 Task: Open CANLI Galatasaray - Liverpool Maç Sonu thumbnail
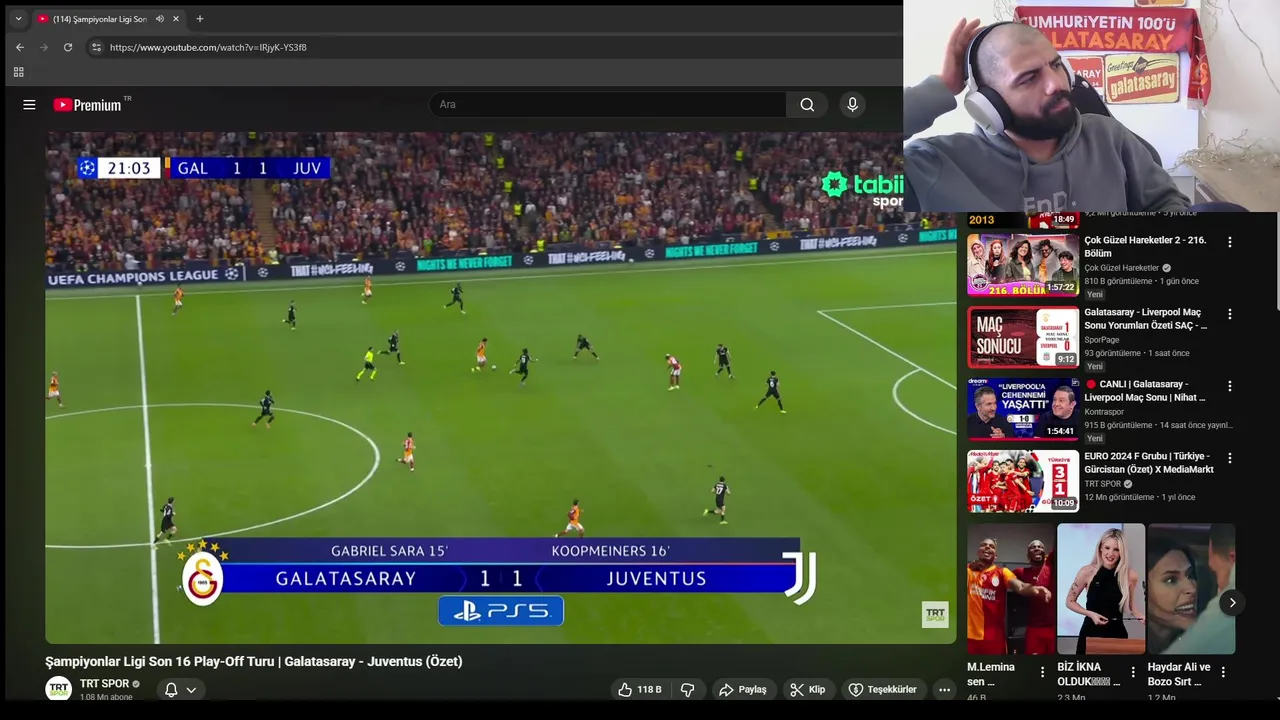[x=1022, y=409]
